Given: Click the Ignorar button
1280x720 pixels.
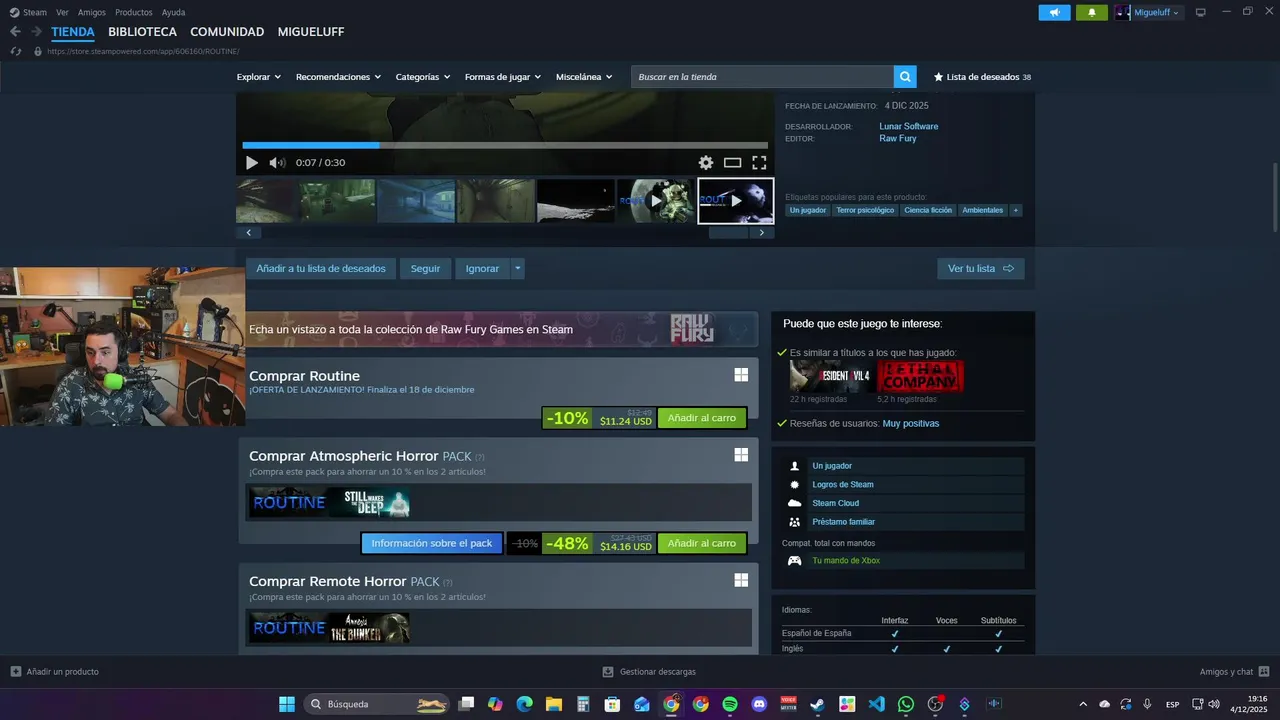Looking at the screenshot, I should [482, 268].
